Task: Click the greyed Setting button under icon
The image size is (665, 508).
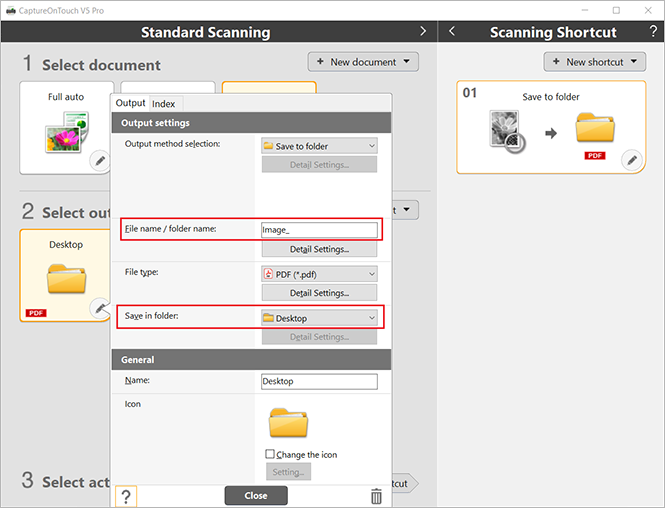Action: [288, 472]
